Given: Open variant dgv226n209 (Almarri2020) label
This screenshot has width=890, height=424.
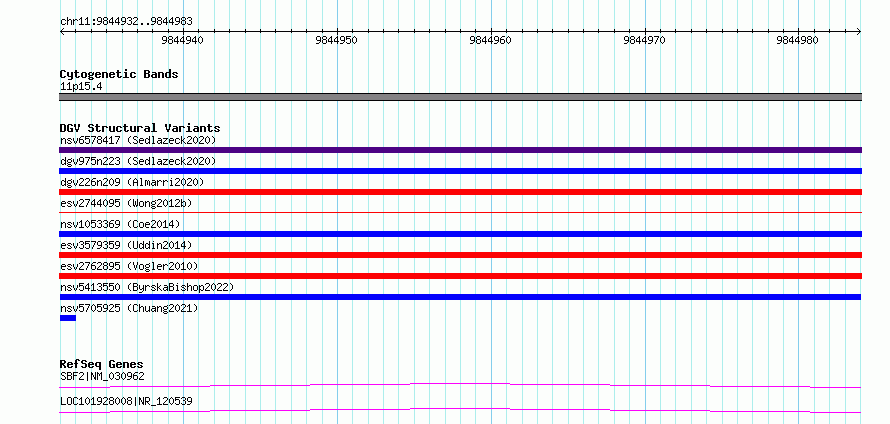Looking at the screenshot, I should point(132,182).
